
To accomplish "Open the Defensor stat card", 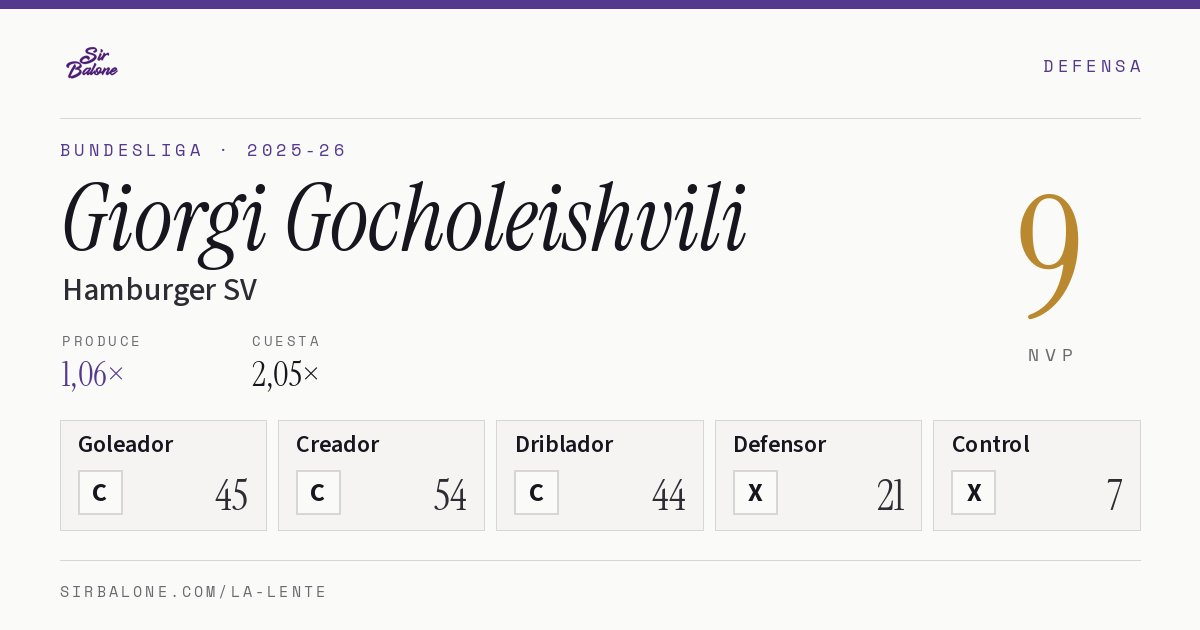I will (818, 475).
